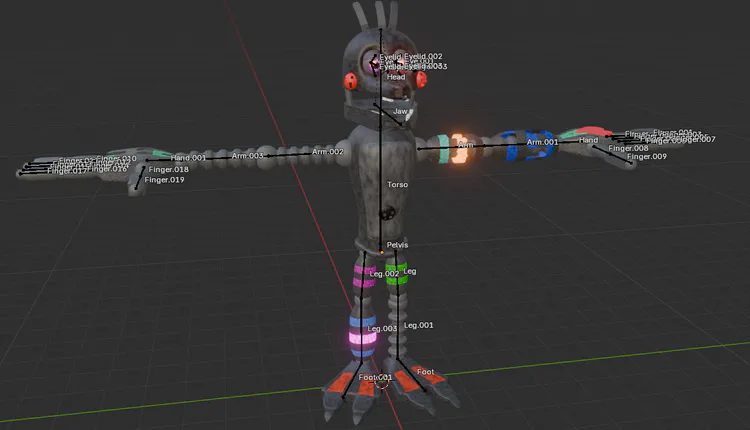Click the Eyelid.002 bone label

(x=423, y=56)
